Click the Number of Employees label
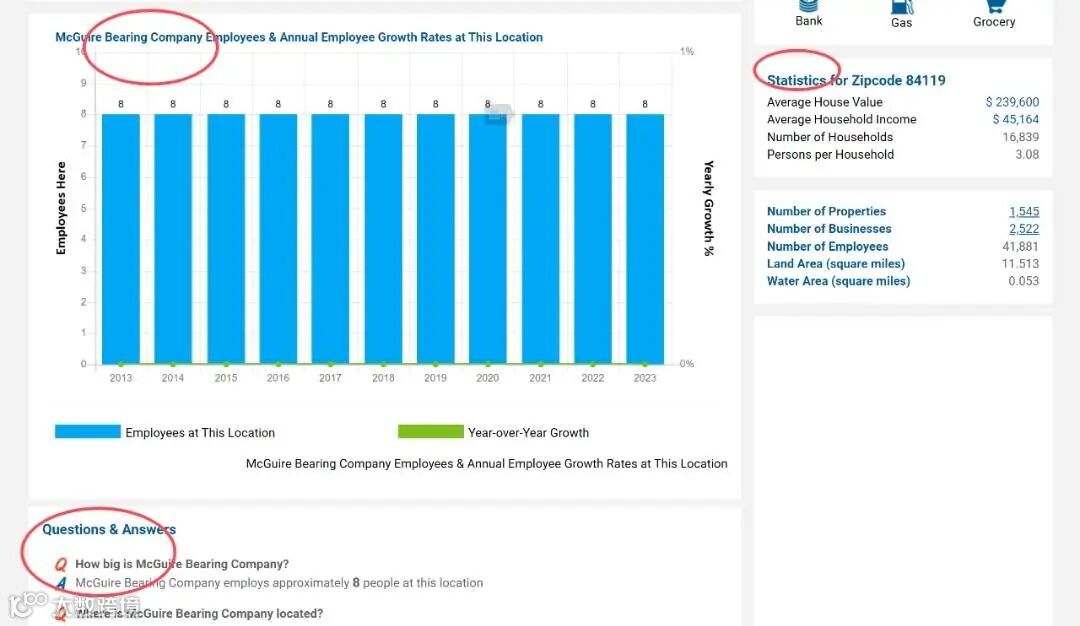This screenshot has width=1080, height=626. 827,247
